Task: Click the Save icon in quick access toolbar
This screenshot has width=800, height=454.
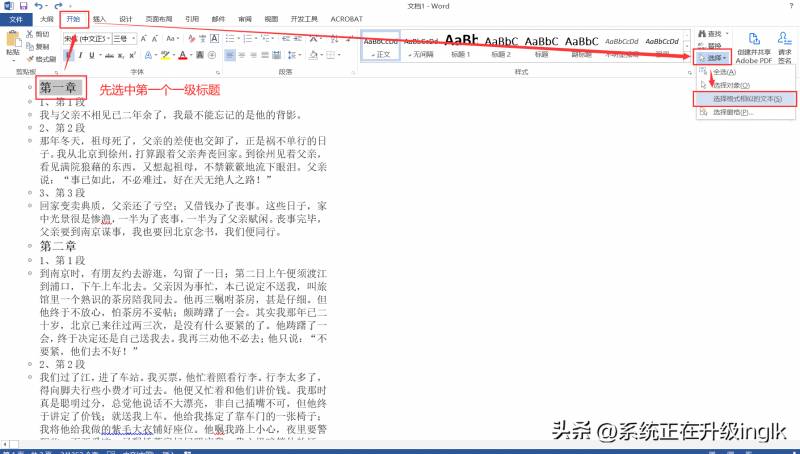Action: point(23,6)
